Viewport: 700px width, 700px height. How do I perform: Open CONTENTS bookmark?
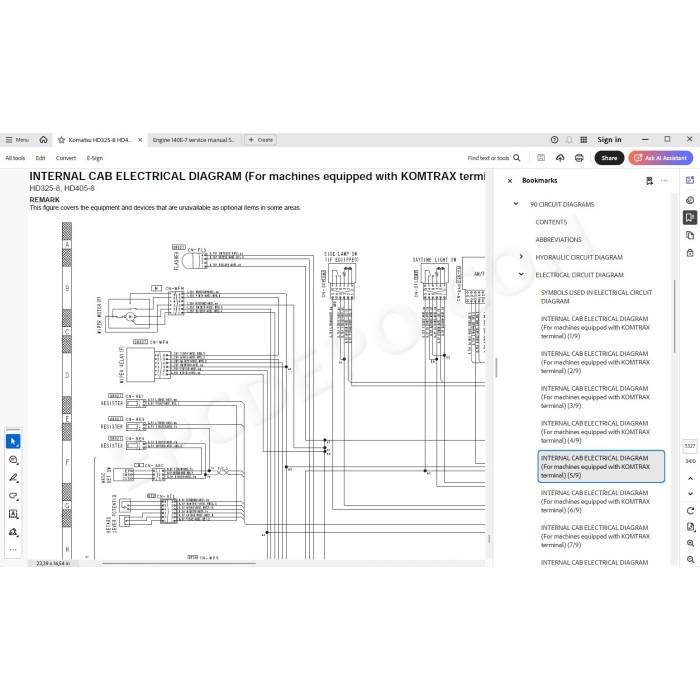click(x=551, y=222)
